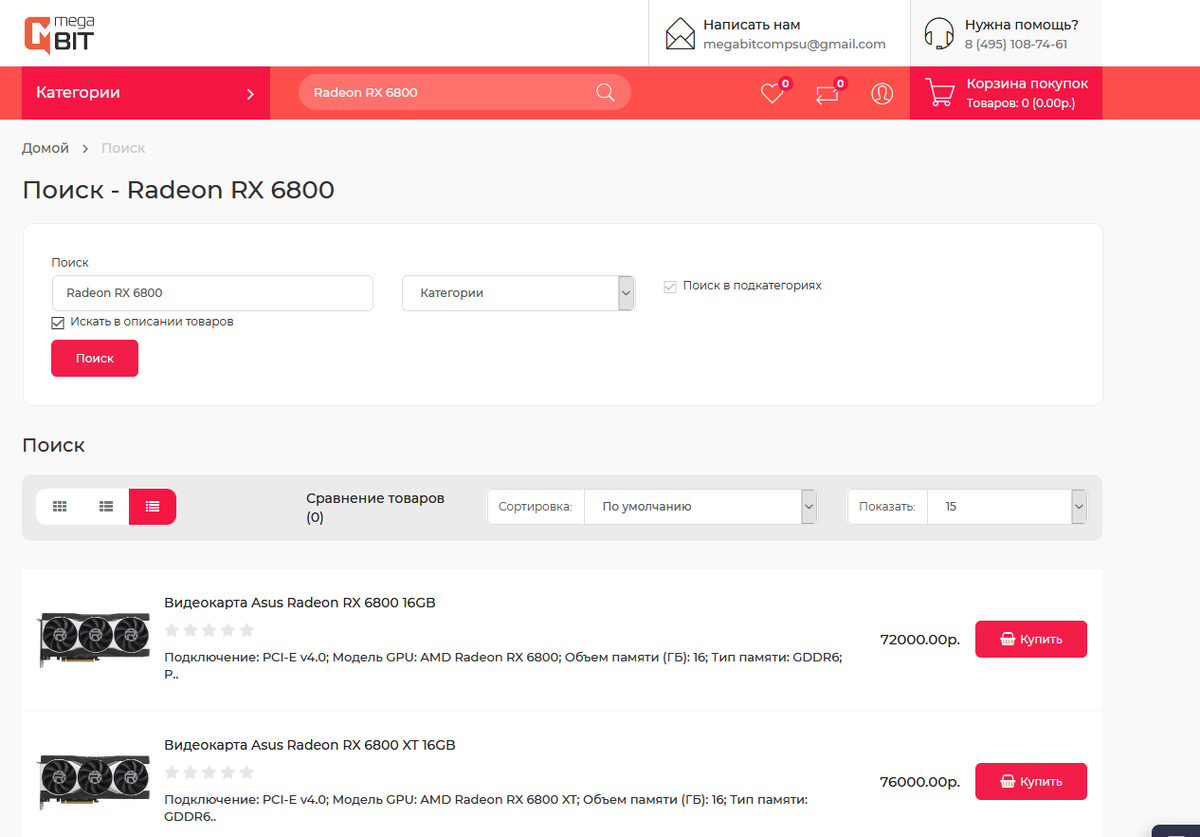Rate Radeon RX 6800 XT 16GB five stars
The image size is (1200, 837).
point(246,772)
